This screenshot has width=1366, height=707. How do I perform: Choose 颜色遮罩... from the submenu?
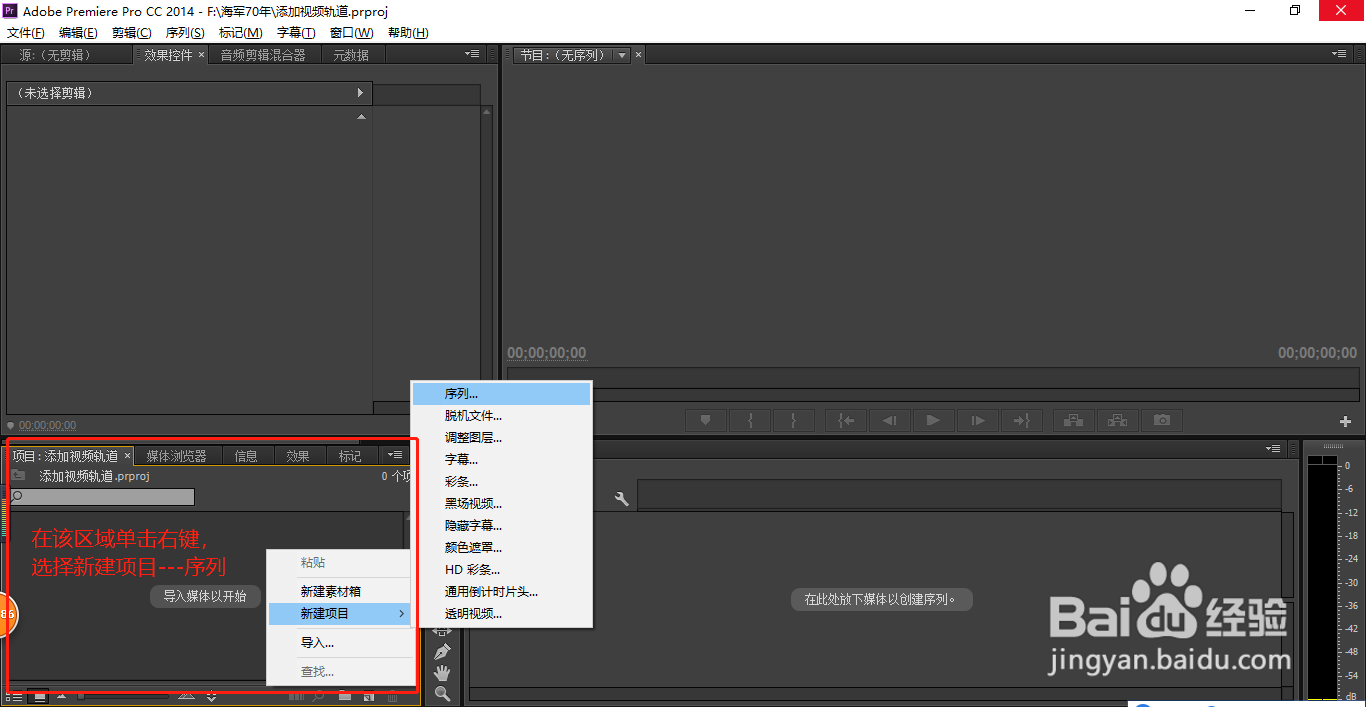click(502, 548)
